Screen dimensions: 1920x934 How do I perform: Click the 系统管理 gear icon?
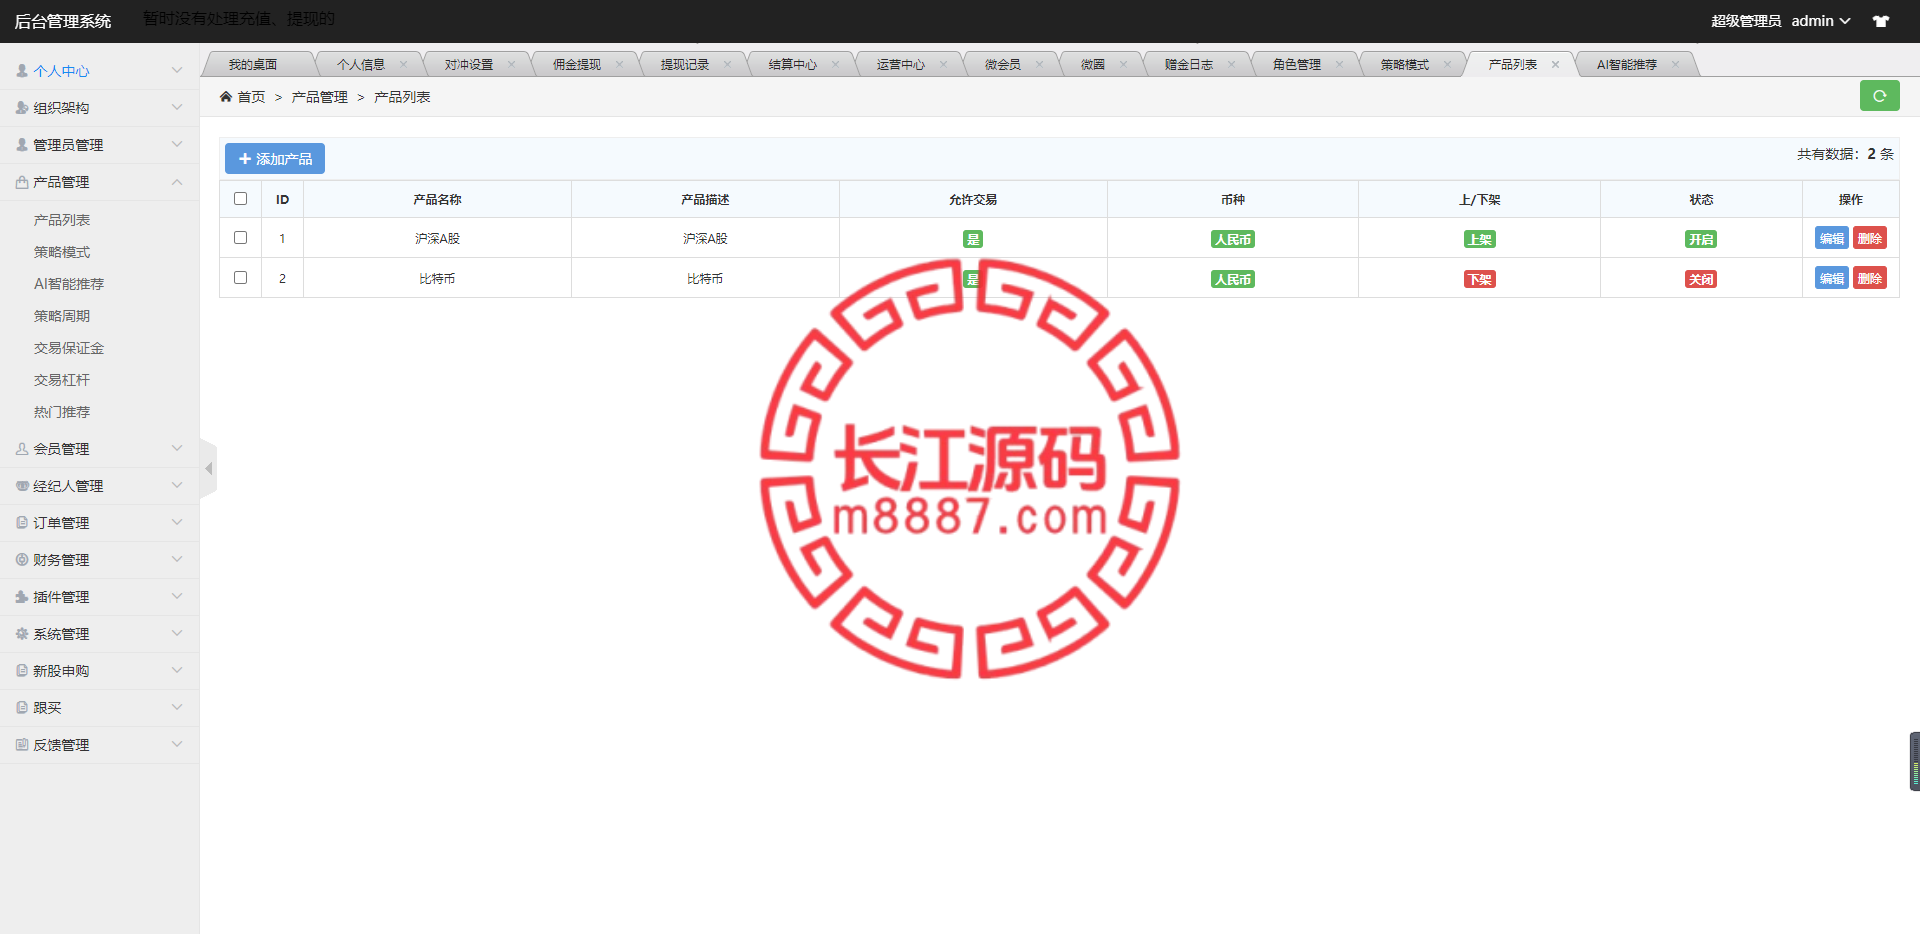click(22, 634)
